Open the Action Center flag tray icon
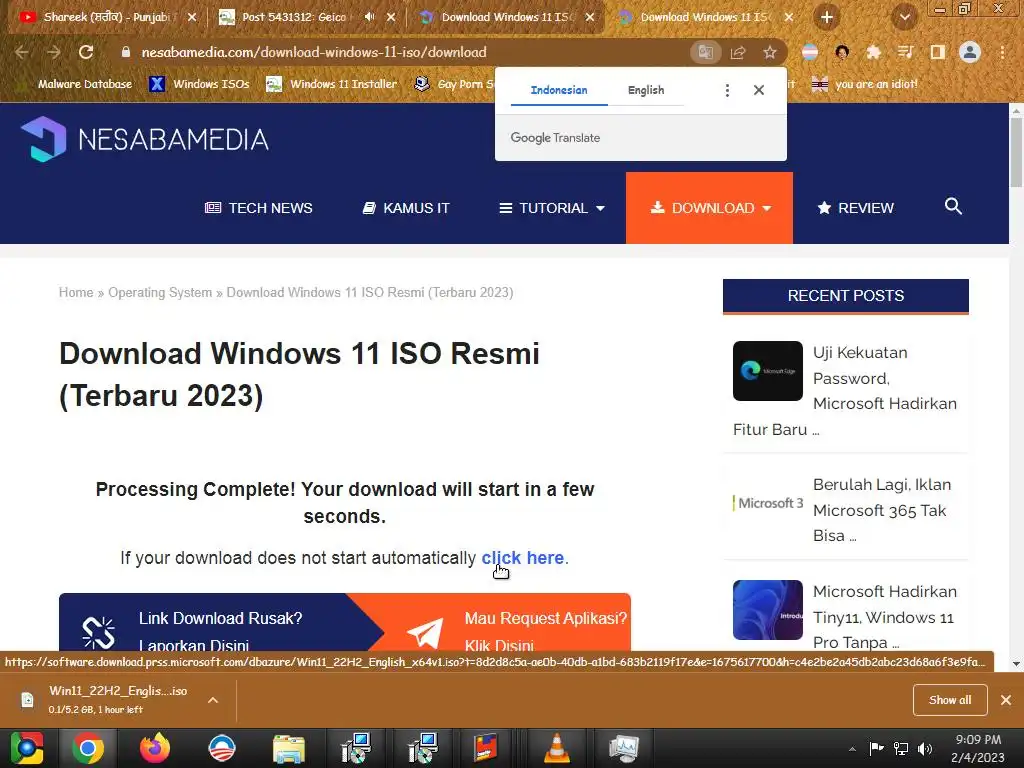The image size is (1024, 768). click(876, 748)
